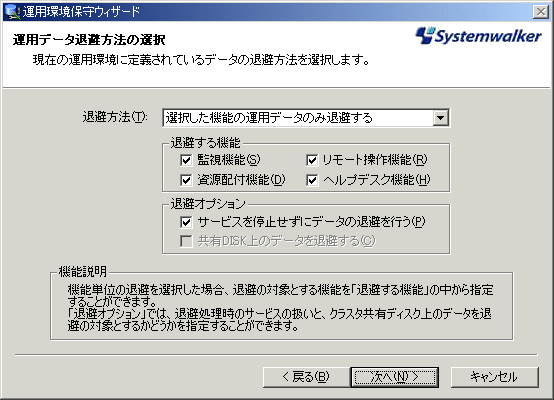Click the 共有DISK上のデータを退避する(C) checkbox
The image size is (554, 400).
(x=186, y=241)
